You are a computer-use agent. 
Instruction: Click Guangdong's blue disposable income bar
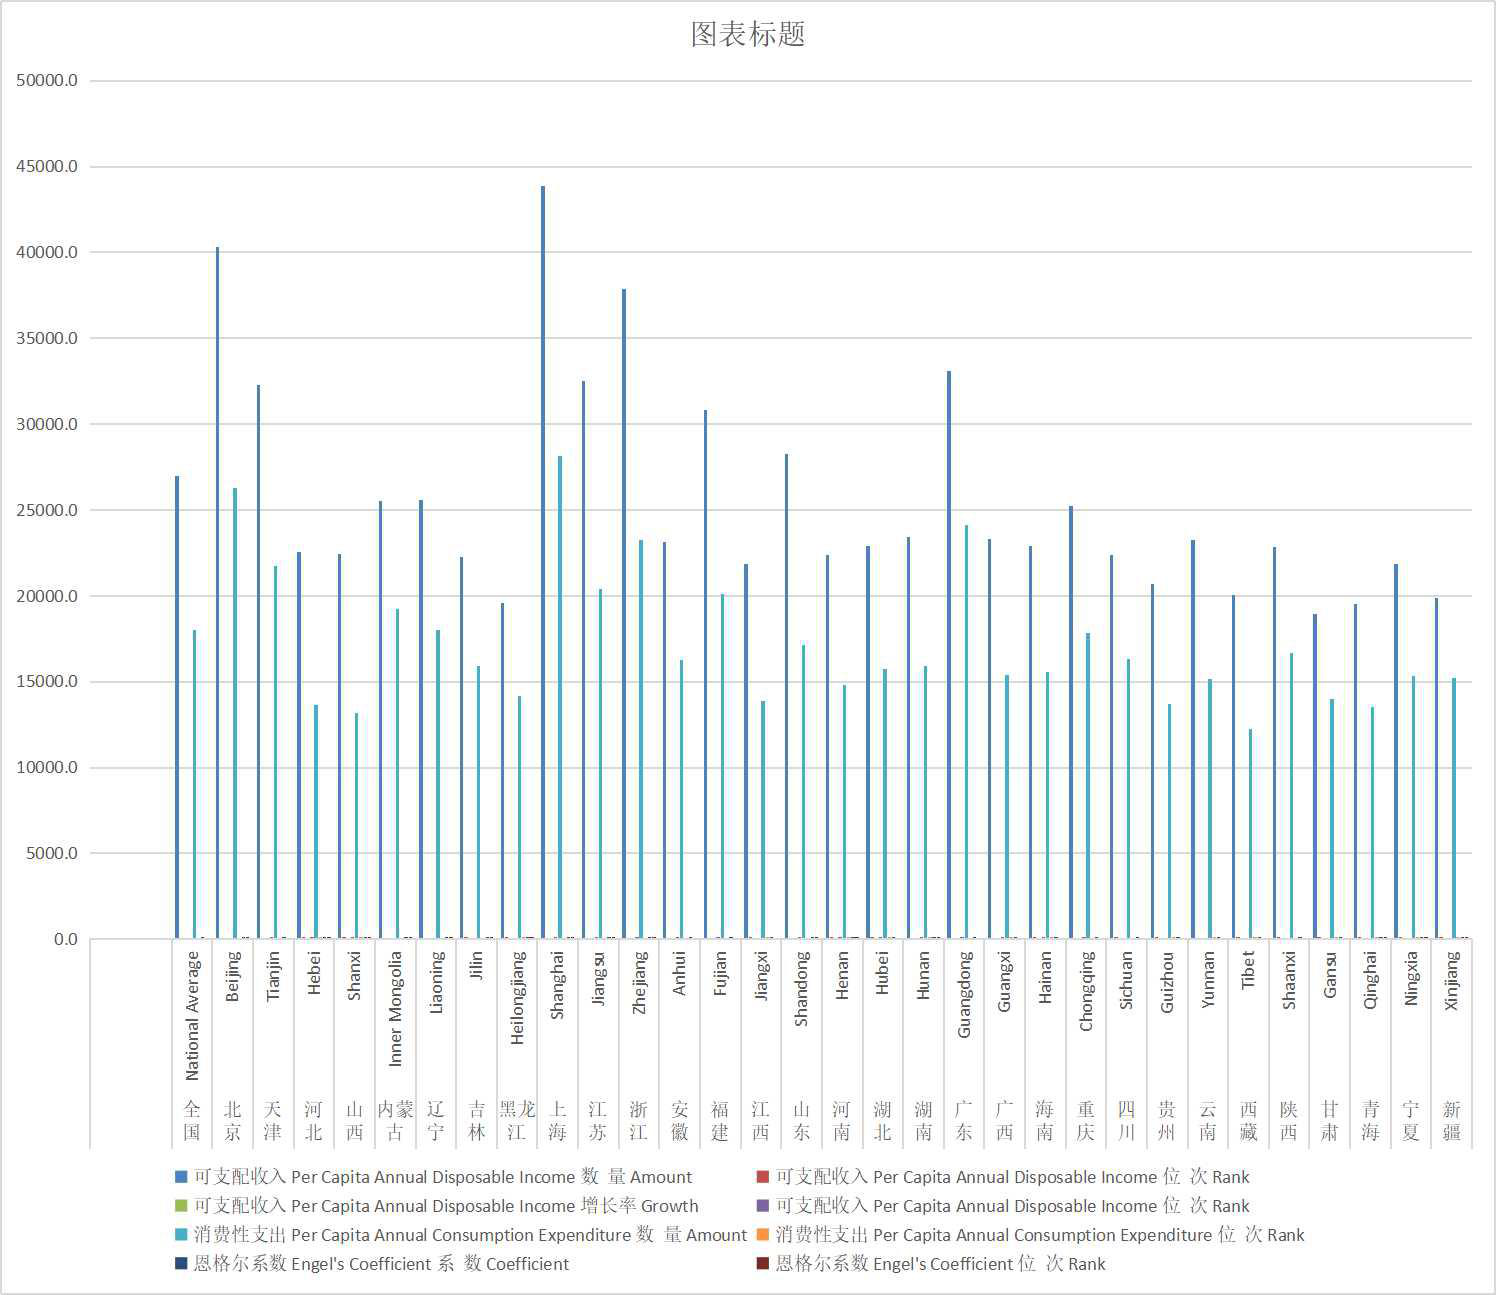(x=949, y=655)
